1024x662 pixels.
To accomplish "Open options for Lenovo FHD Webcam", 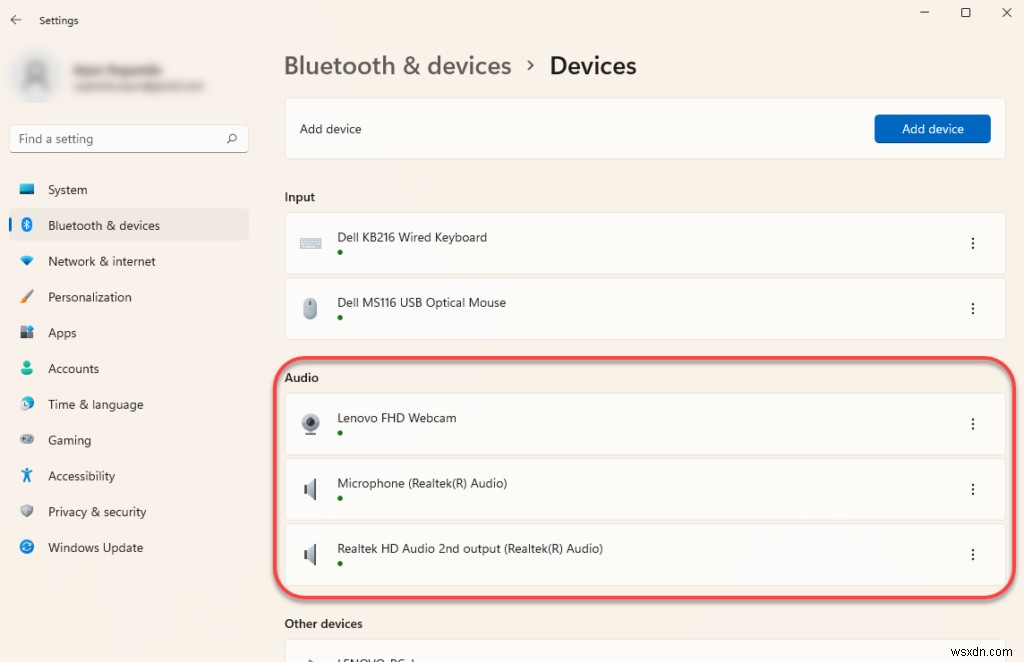I will pos(973,424).
